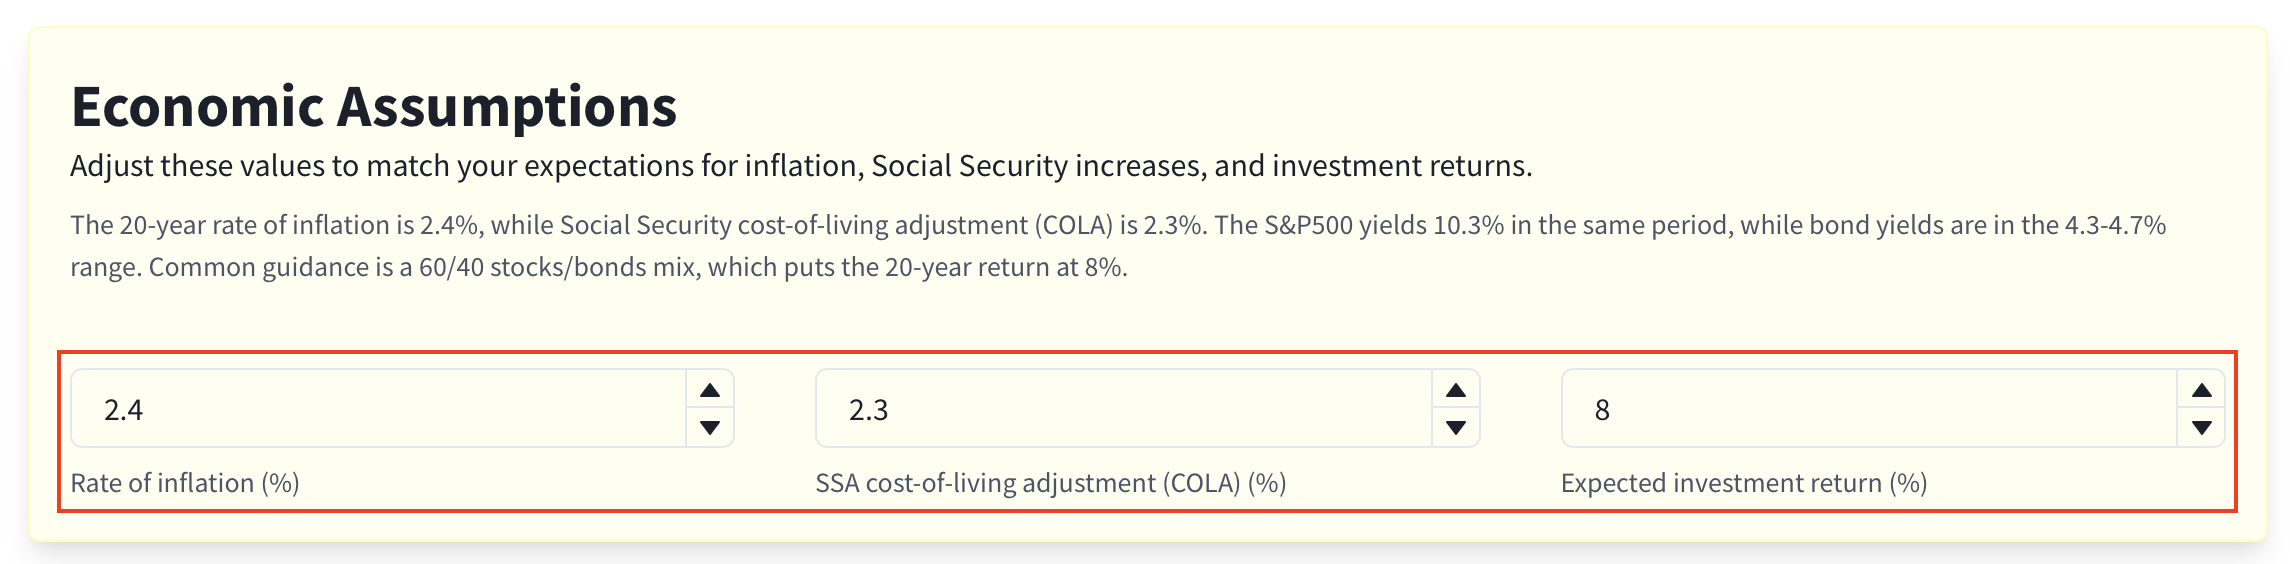
Task: Increase the rate of inflation value
Action: click(x=710, y=390)
